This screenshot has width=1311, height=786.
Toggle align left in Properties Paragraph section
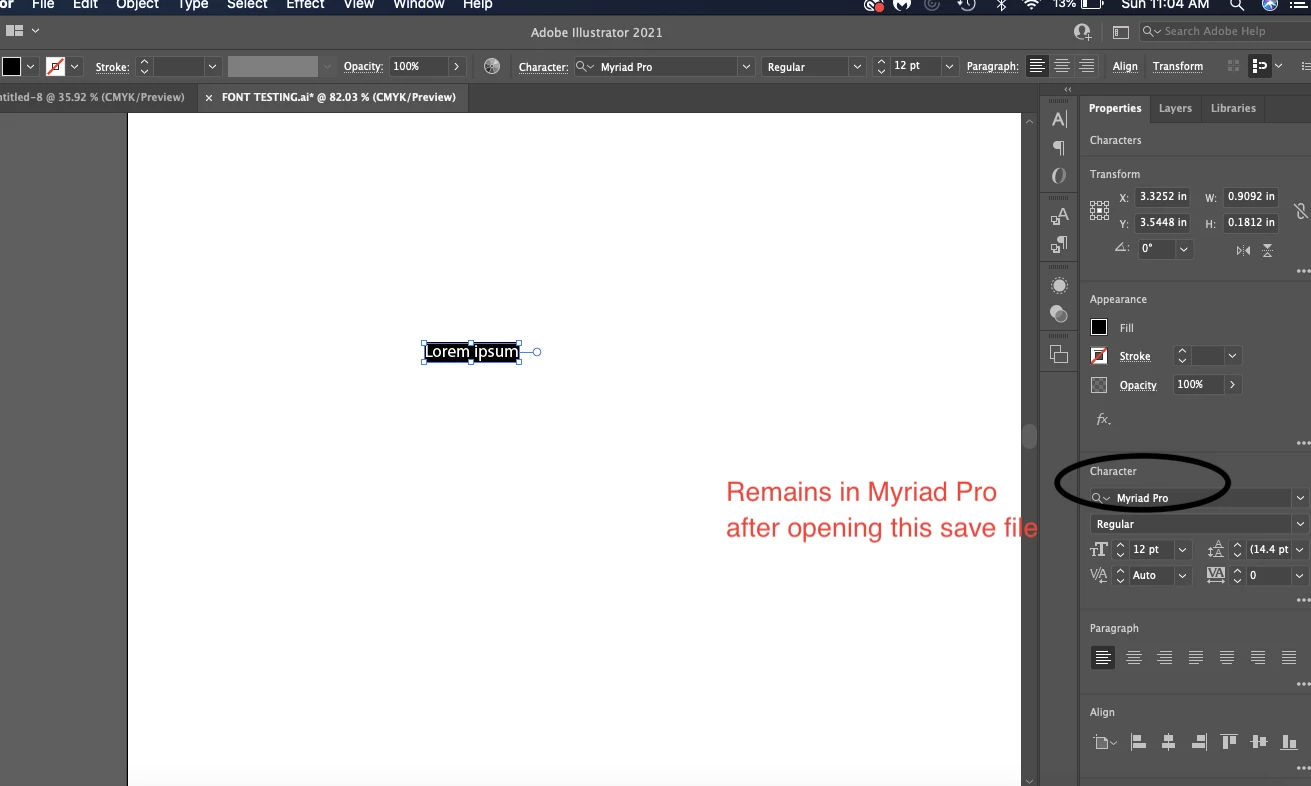coord(1103,657)
